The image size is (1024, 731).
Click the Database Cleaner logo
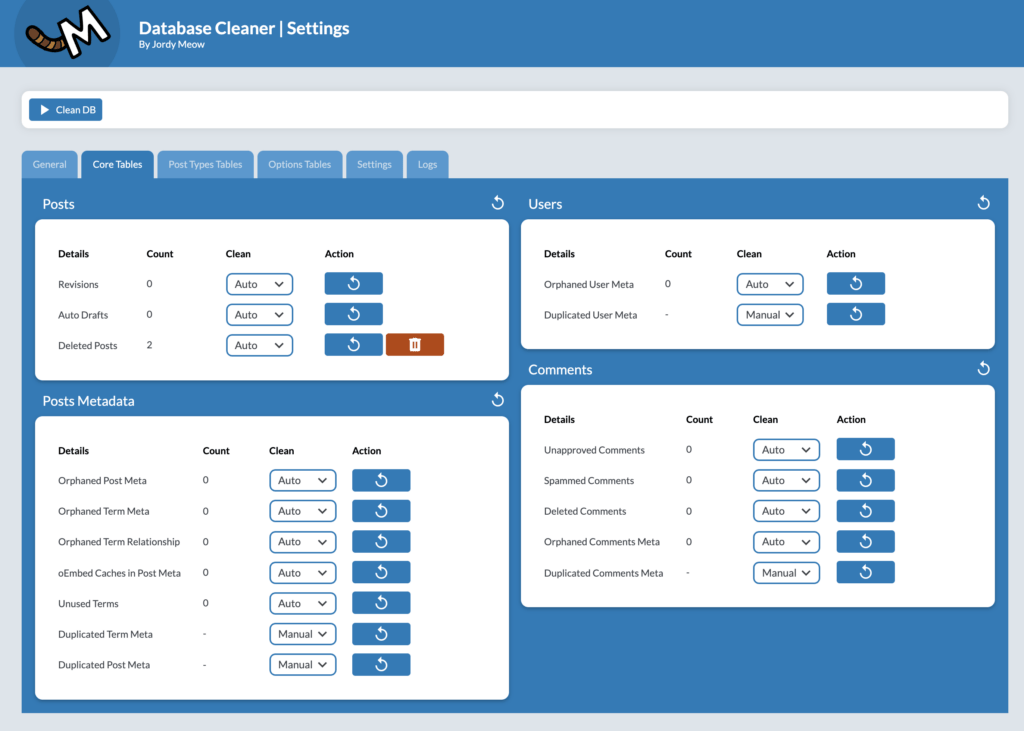pos(65,33)
